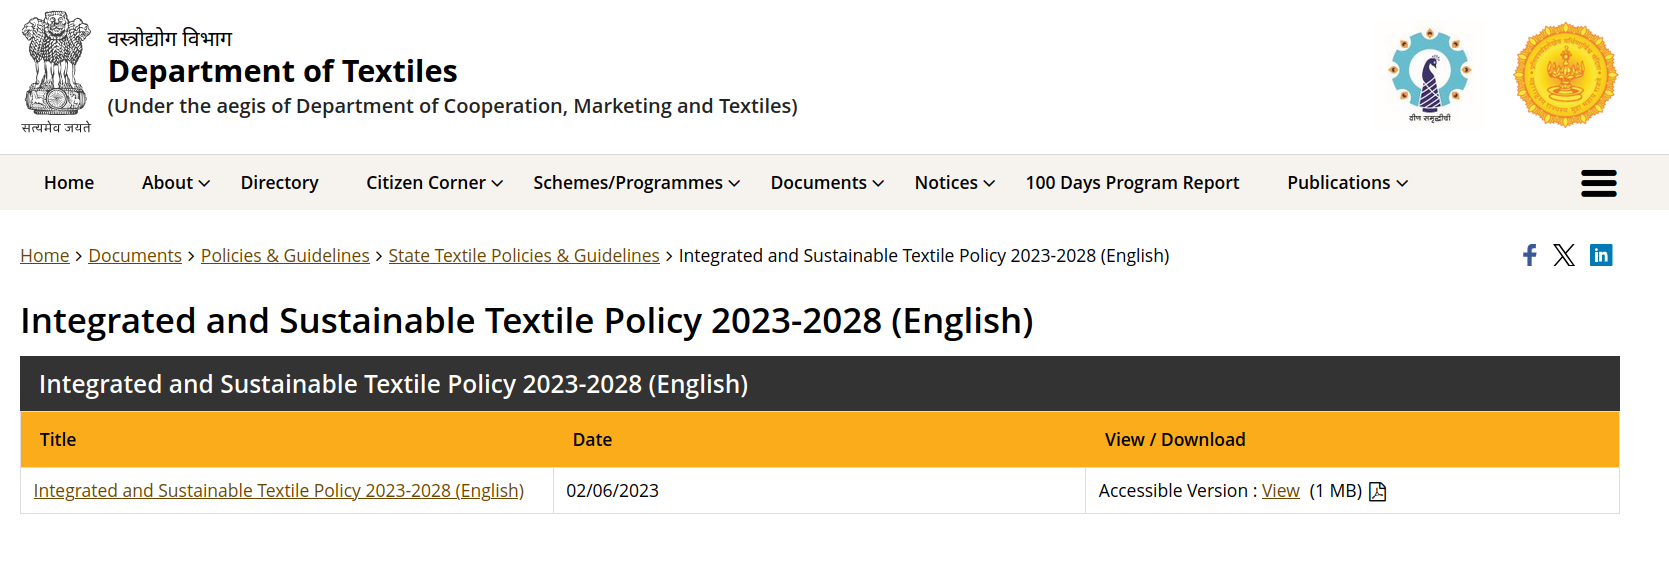
Task: Click the orange Maharashtra government seal
Action: [x=1565, y=75]
